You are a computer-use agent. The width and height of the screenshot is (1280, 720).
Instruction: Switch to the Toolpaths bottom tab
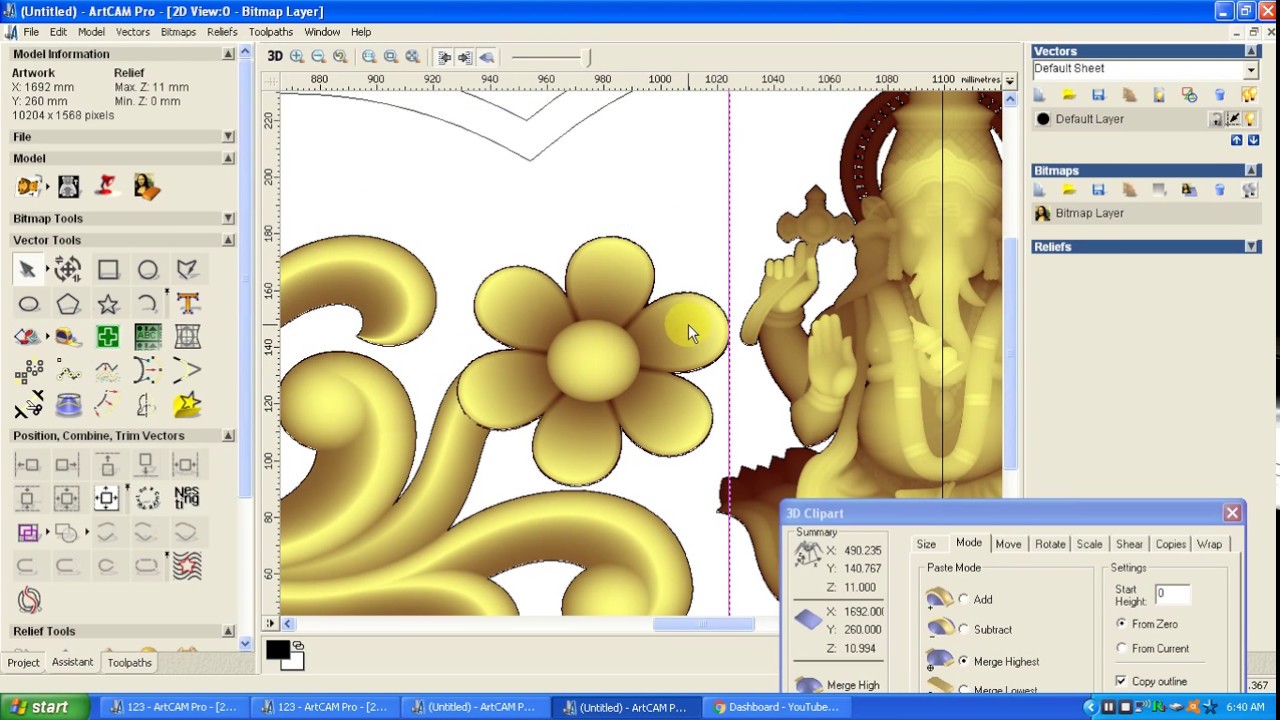click(130, 662)
